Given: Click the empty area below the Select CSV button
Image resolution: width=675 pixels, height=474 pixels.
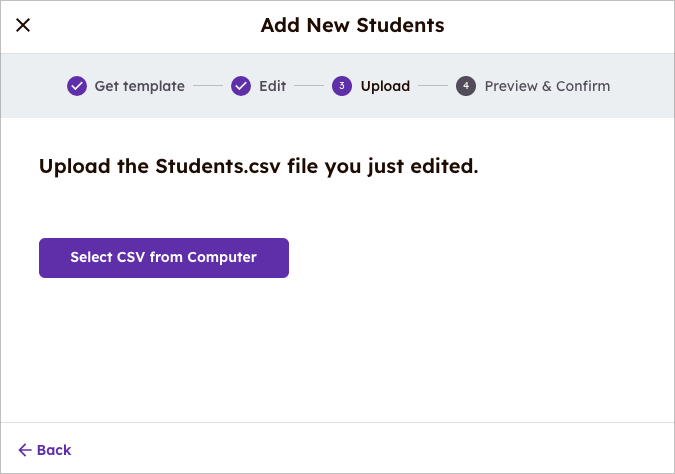Looking at the screenshot, I should [x=337, y=350].
